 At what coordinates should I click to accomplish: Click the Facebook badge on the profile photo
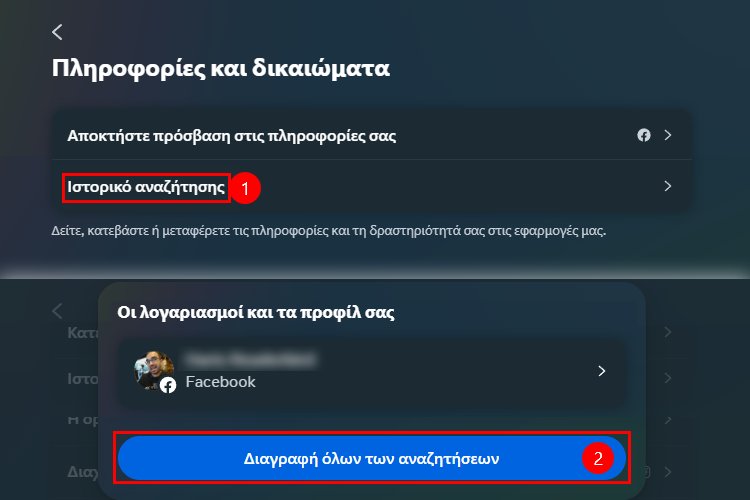(168, 385)
